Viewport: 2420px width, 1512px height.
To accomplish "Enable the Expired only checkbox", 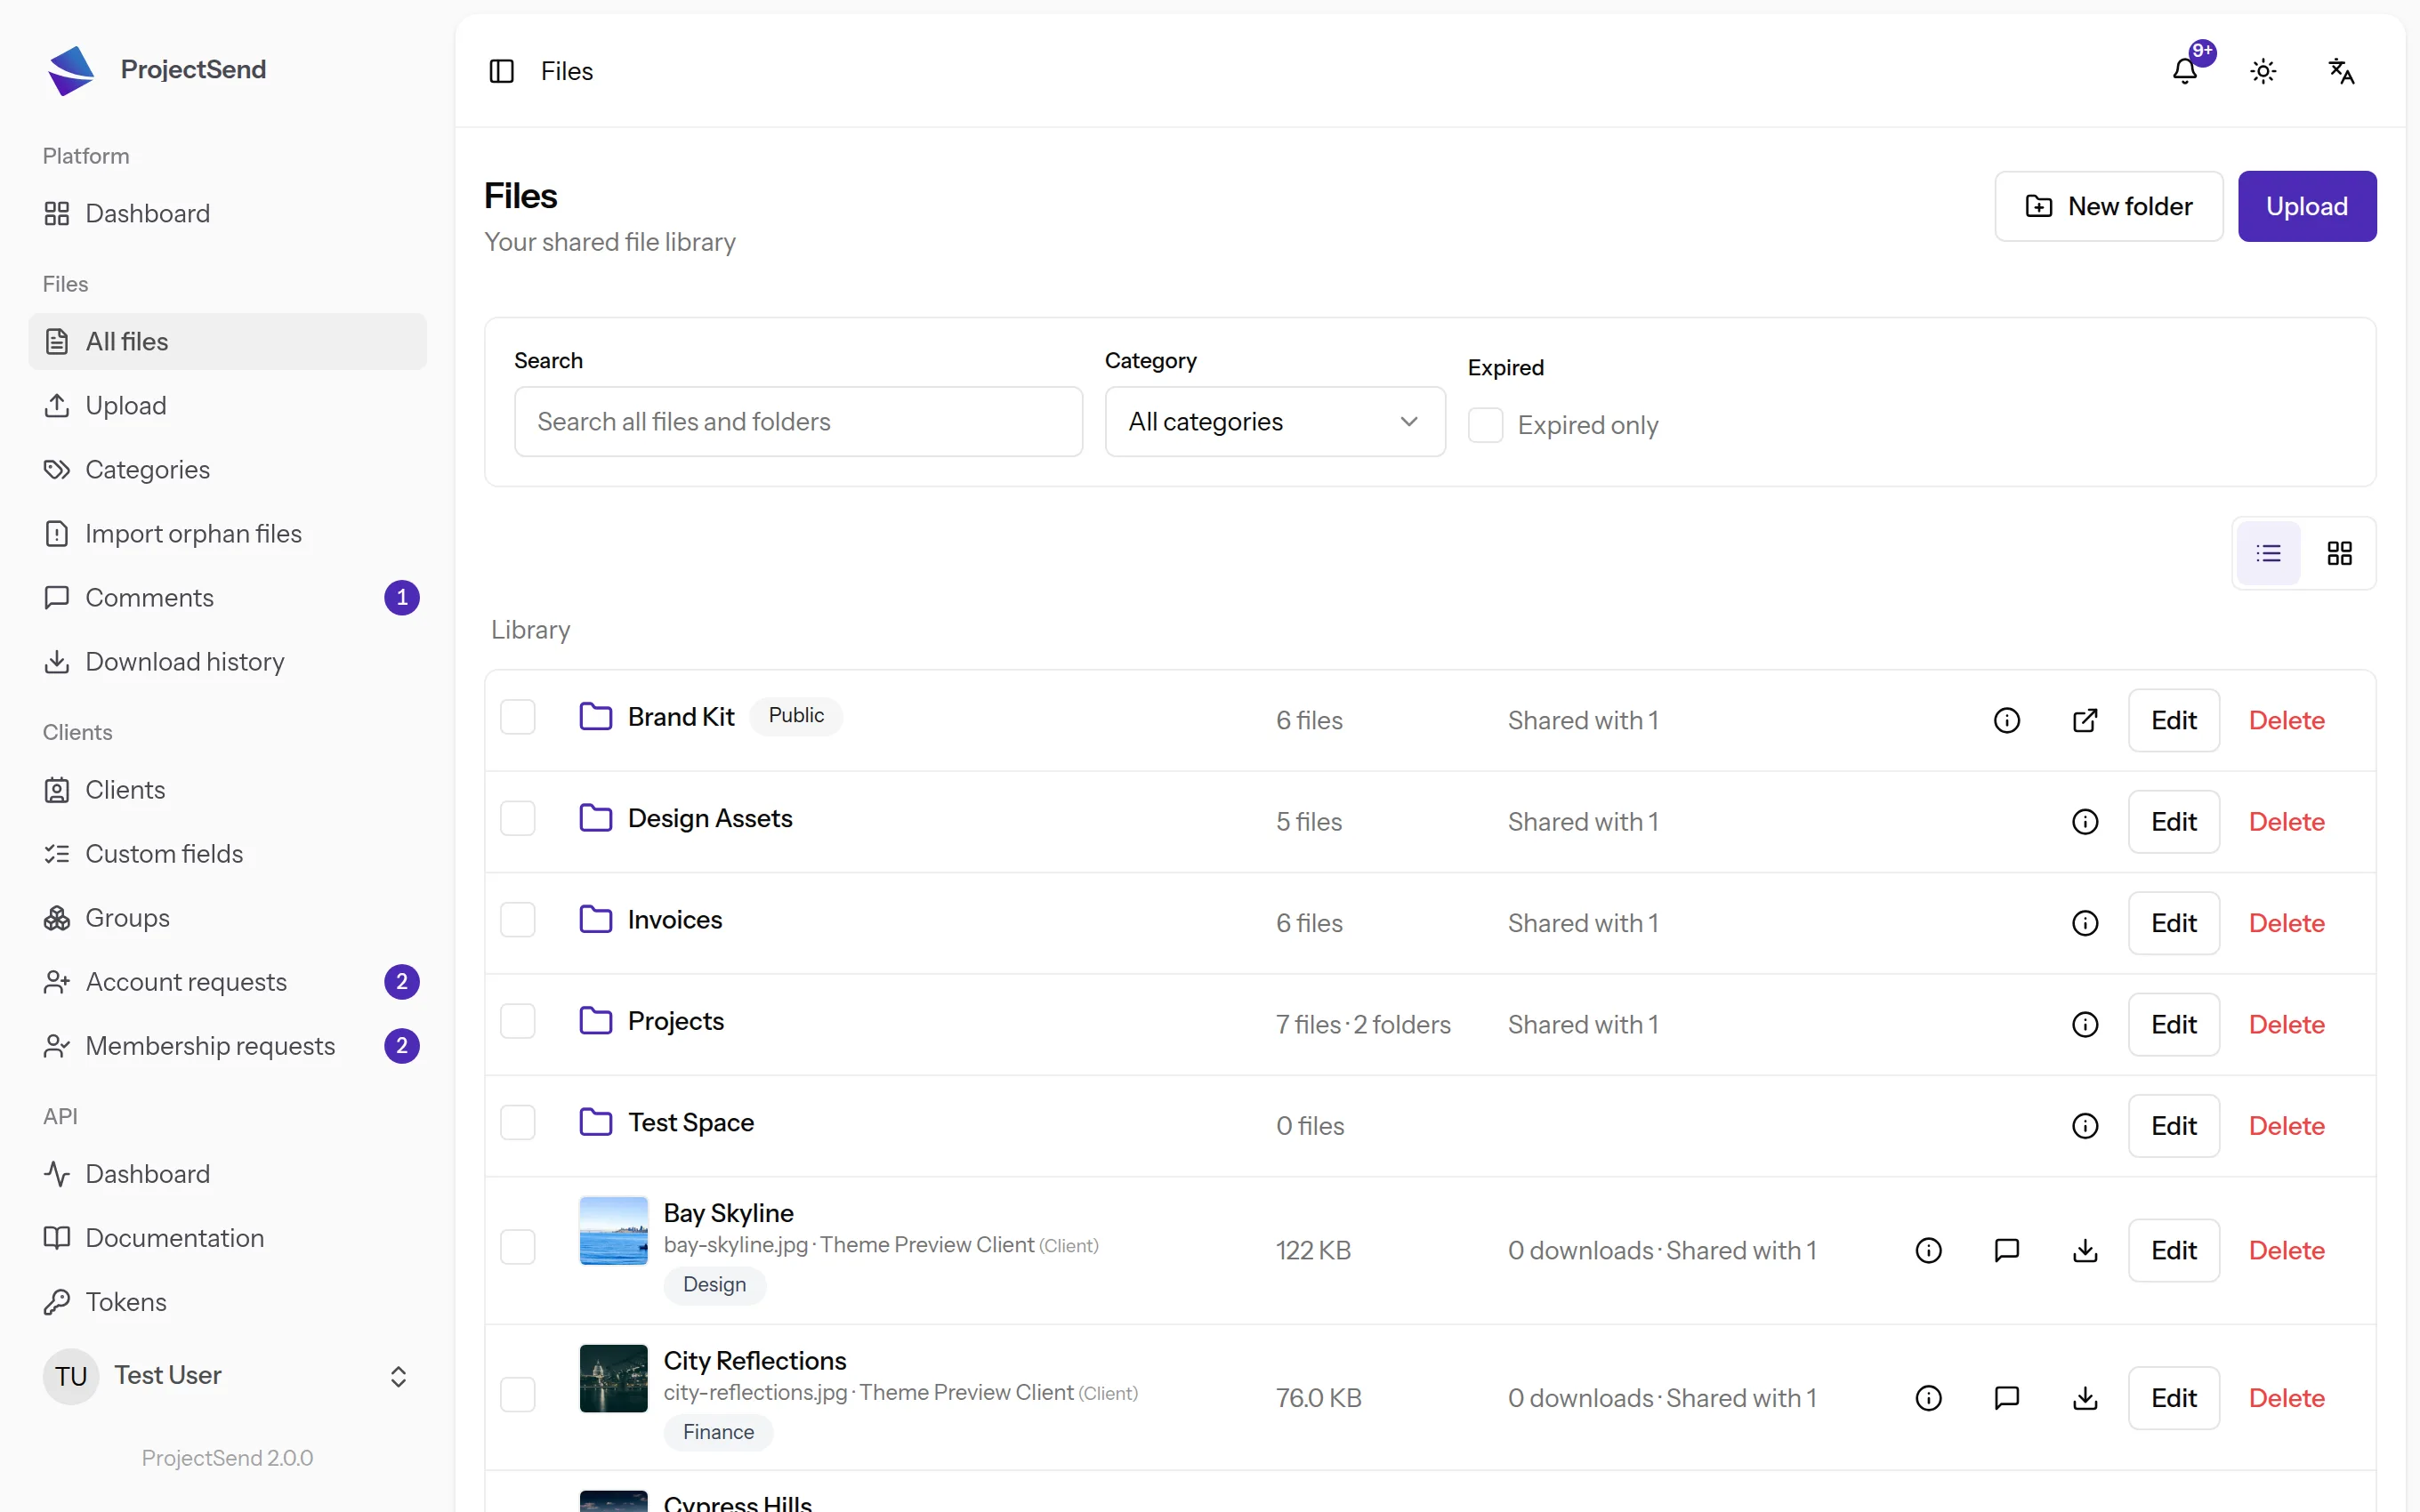I will click(x=1485, y=425).
